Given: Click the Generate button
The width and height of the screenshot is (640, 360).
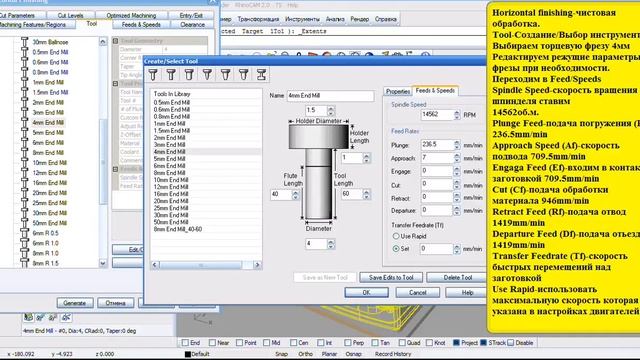Looking at the screenshot, I should click(75, 303).
